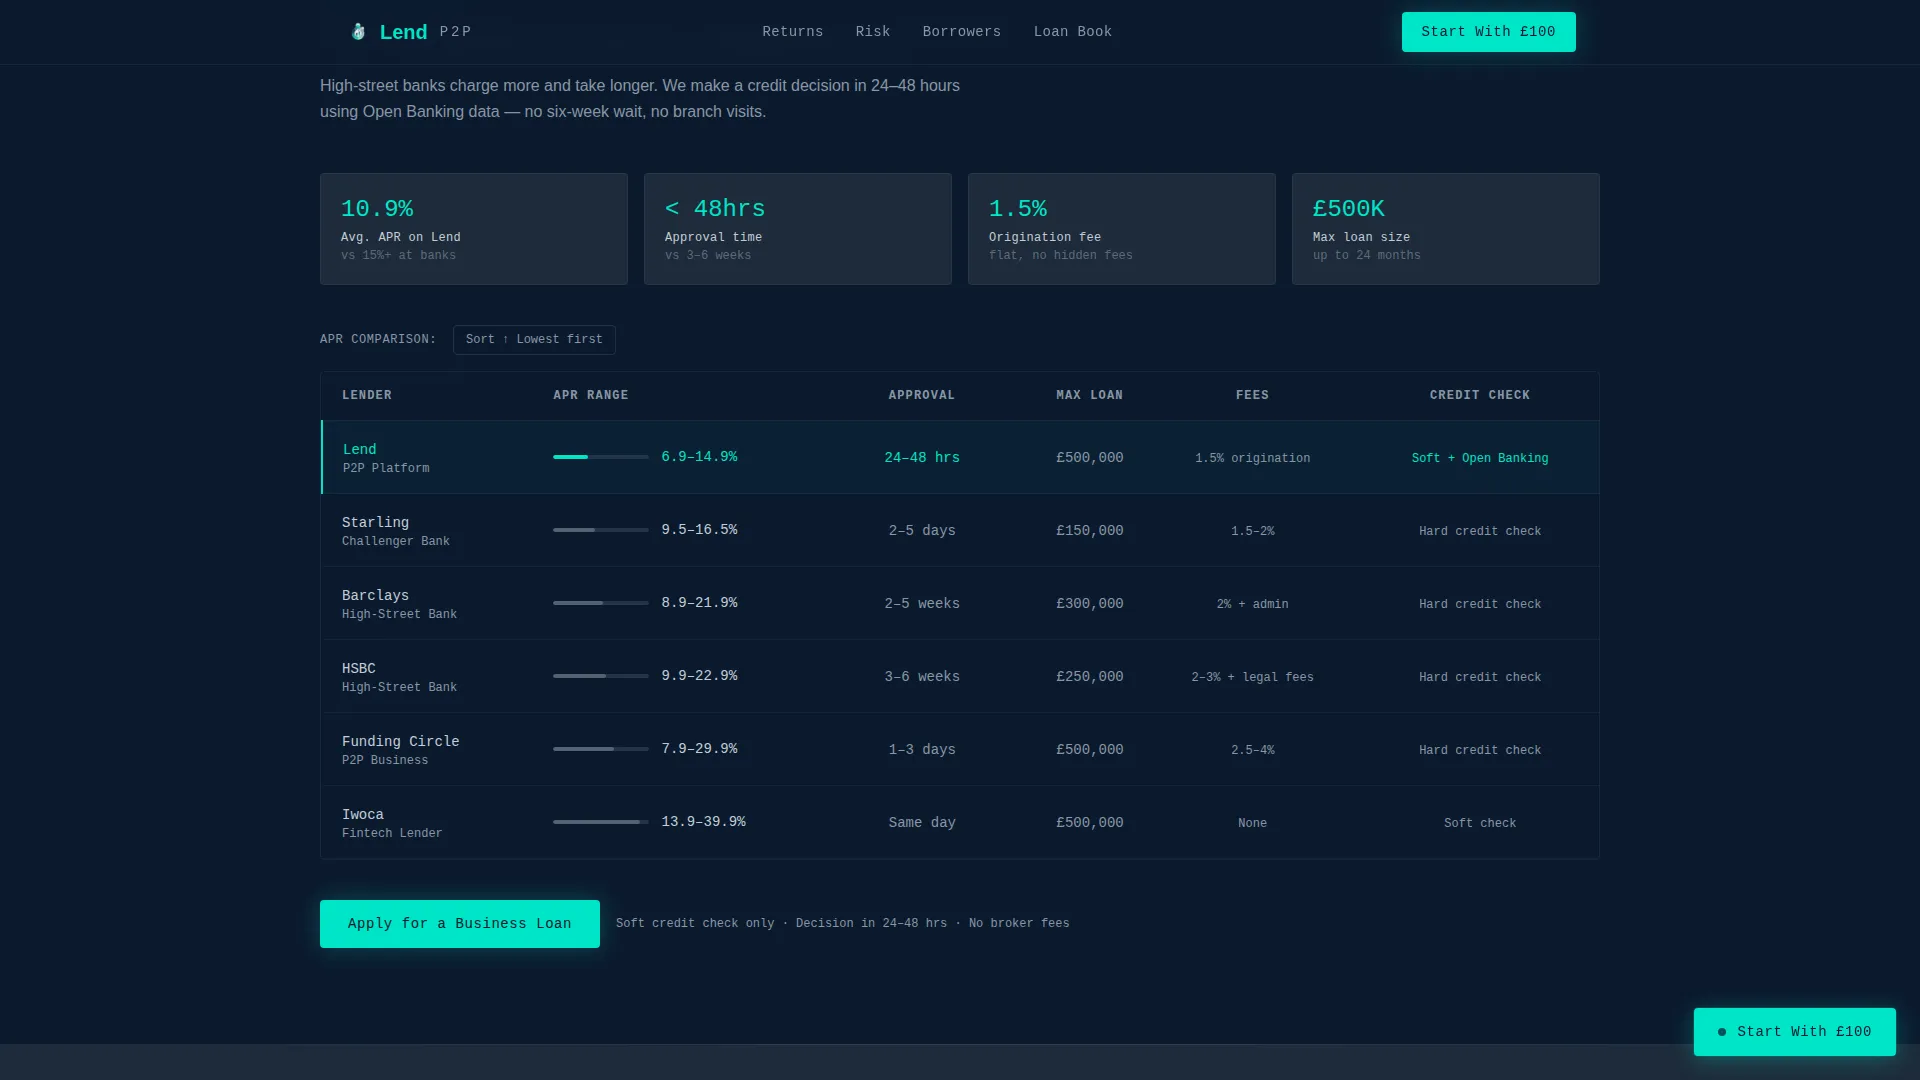
Task: Click the HSBC APR range bar
Action: pos(601,676)
